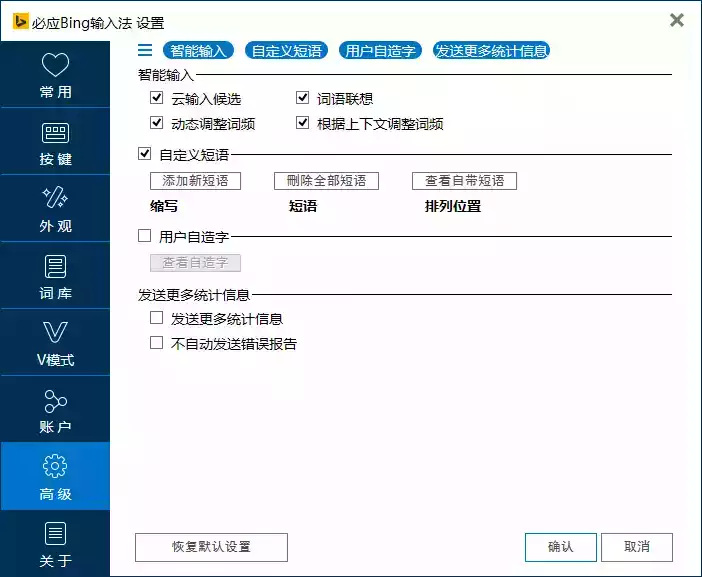Viewport: 702px width, 577px height.
Task: Open the 常用 heart icon section
Action: pos(55,74)
